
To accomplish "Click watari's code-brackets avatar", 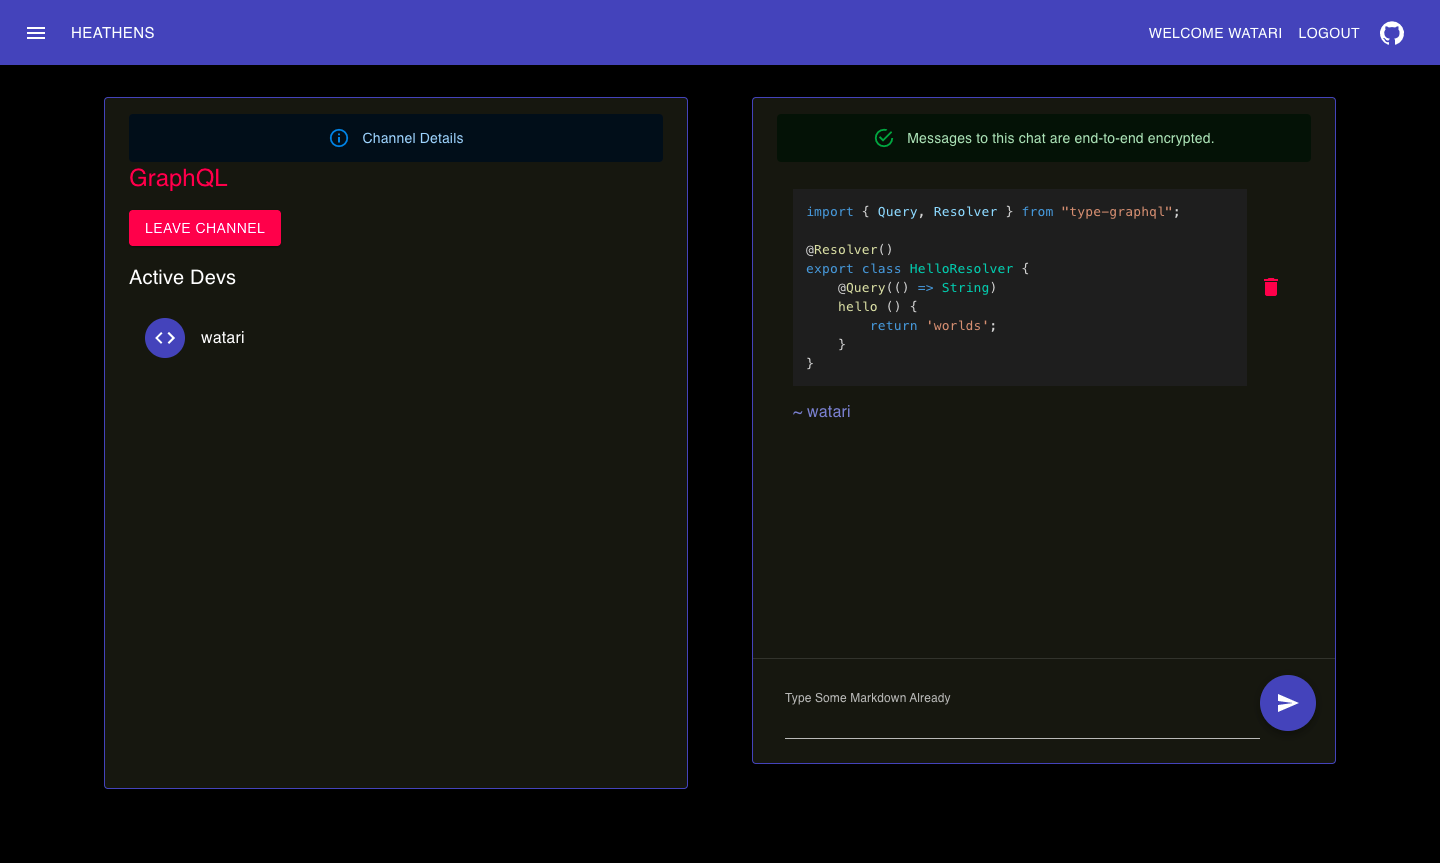I will [x=165, y=338].
